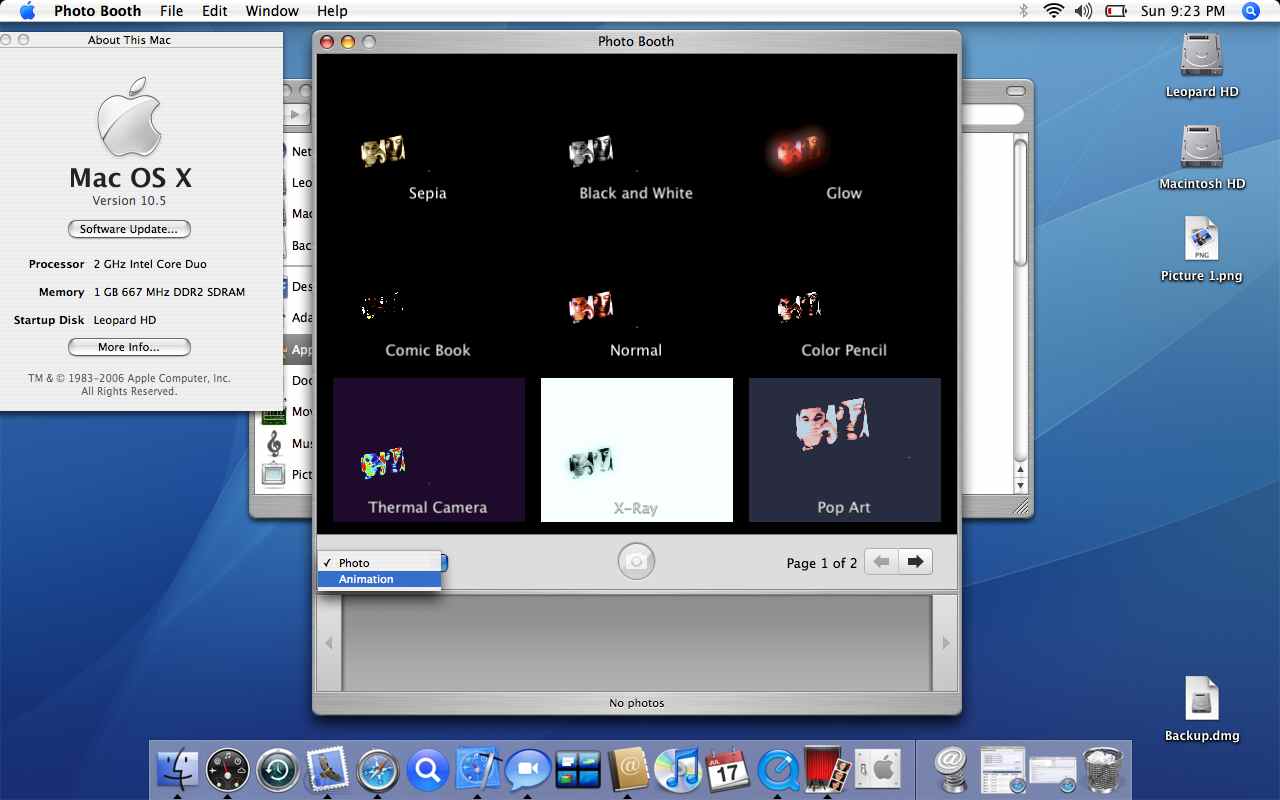The width and height of the screenshot is (1280, 800).
Task: Open the Apple menu
Action: [x=27, y=11]
